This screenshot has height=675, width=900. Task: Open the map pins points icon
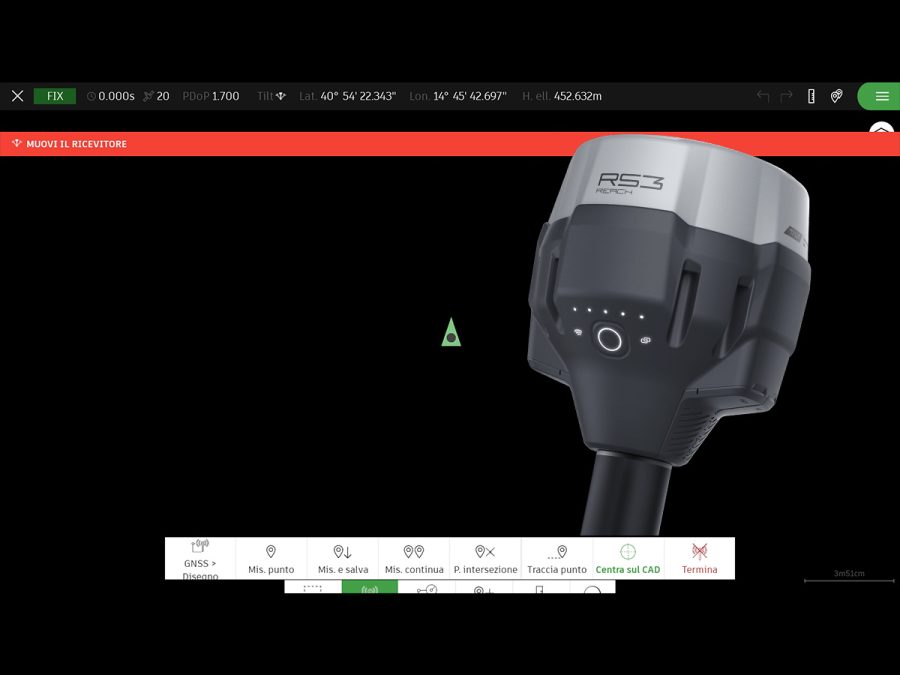pyautogui.click(x=837, y=96)
